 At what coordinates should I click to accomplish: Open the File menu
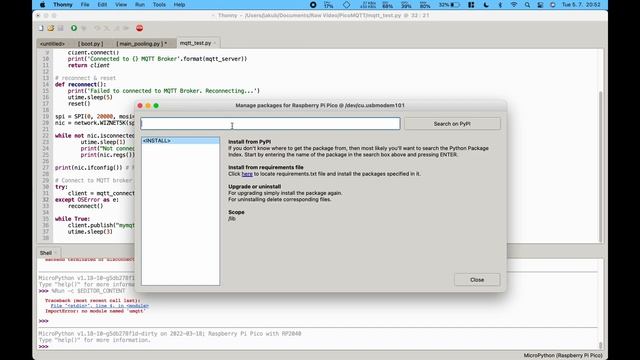coord(85,5)
